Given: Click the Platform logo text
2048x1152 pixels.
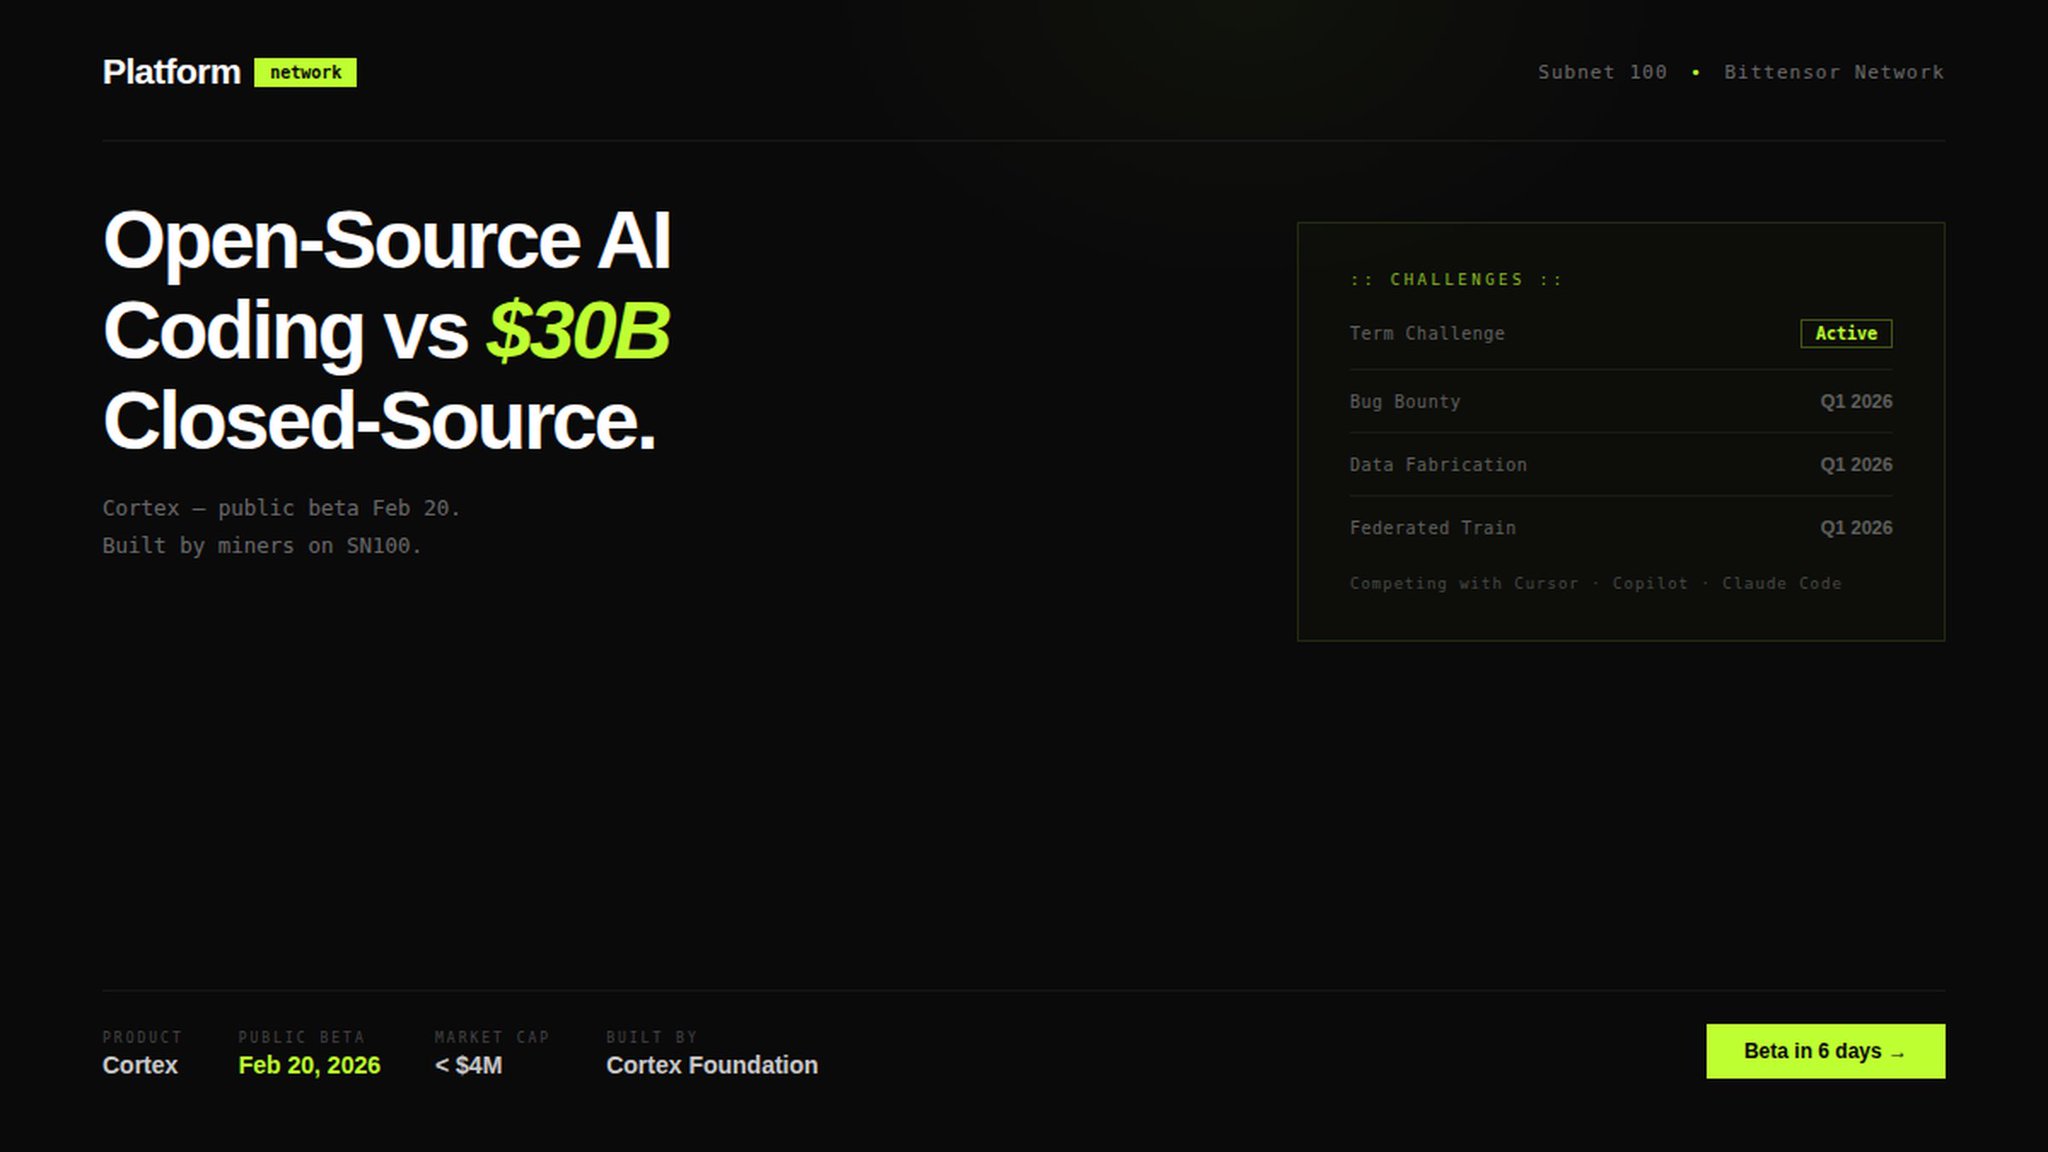Looking at the screenshot, I should click(171, 72).
